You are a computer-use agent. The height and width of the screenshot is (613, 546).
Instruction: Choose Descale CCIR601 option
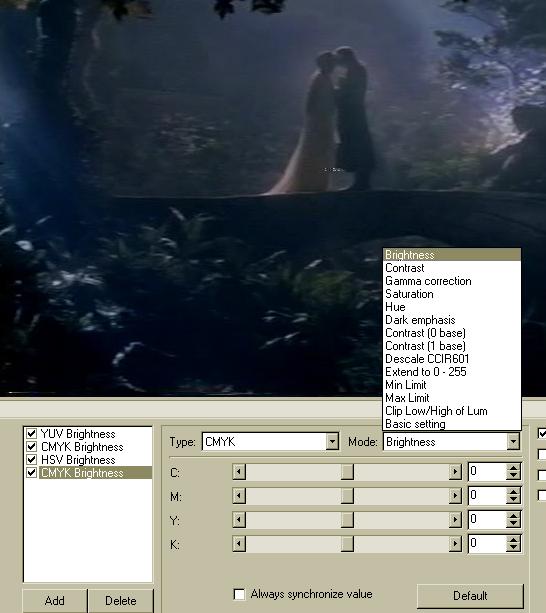coord(451,359)
